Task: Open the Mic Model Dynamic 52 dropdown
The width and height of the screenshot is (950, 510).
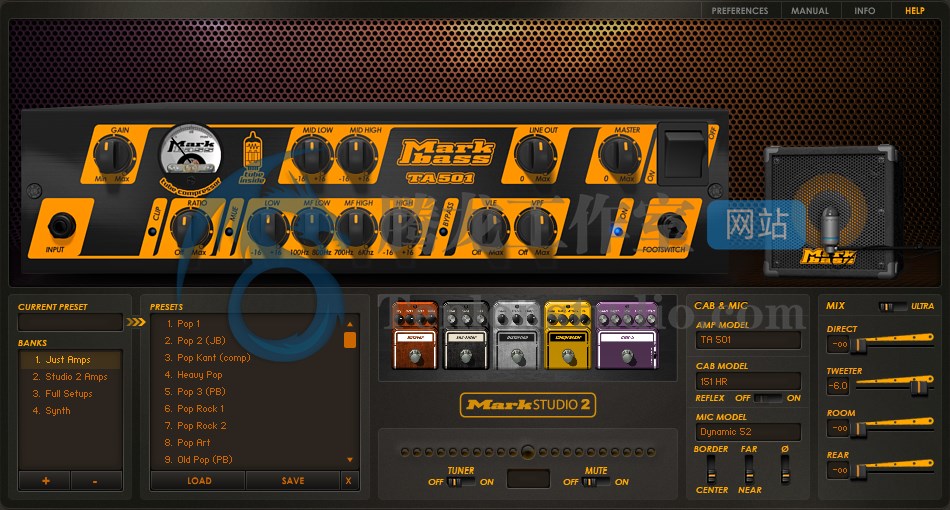Action: [x=748, y=432]
